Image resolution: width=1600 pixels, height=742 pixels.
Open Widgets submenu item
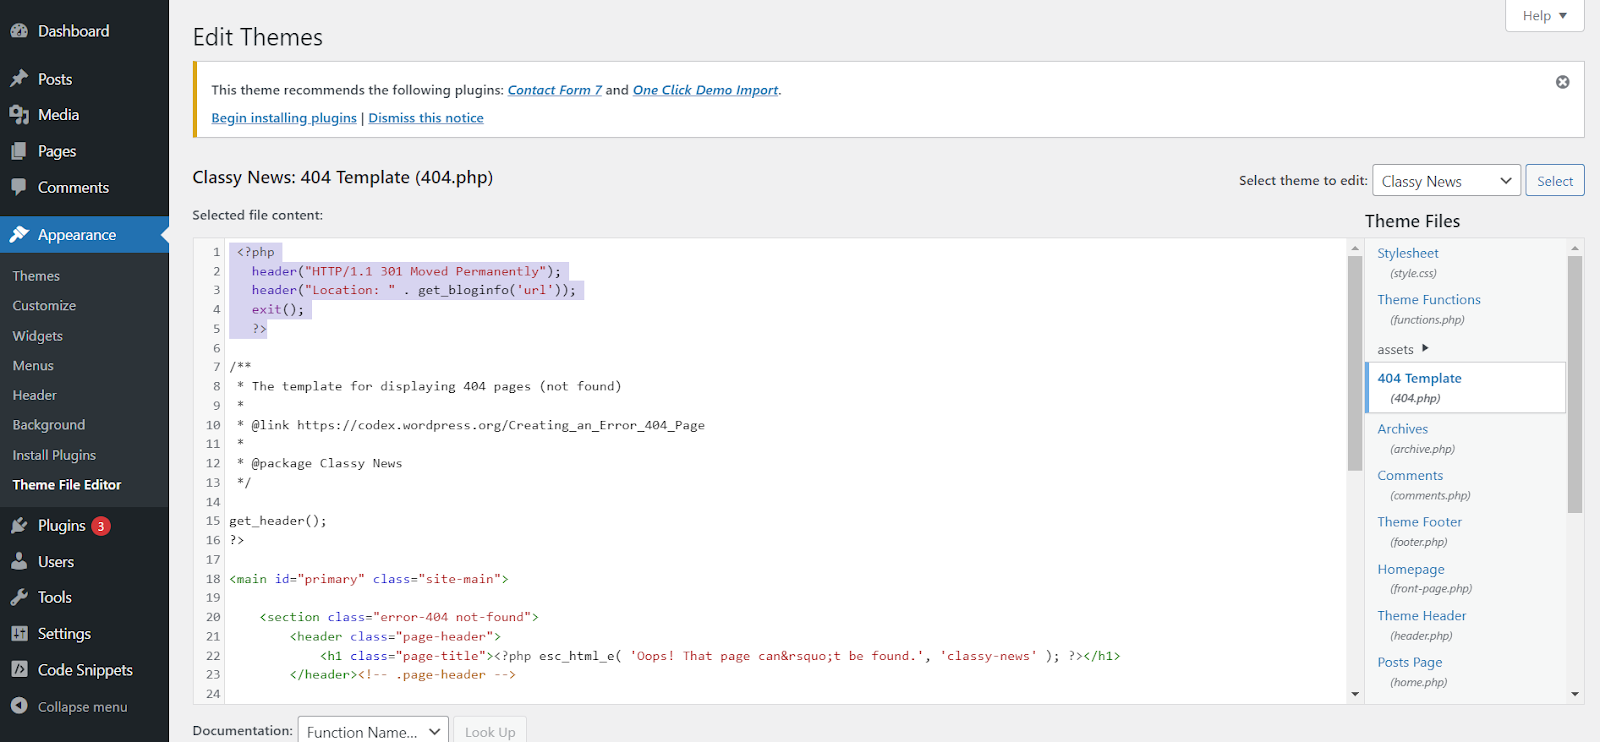pos(38,336)
